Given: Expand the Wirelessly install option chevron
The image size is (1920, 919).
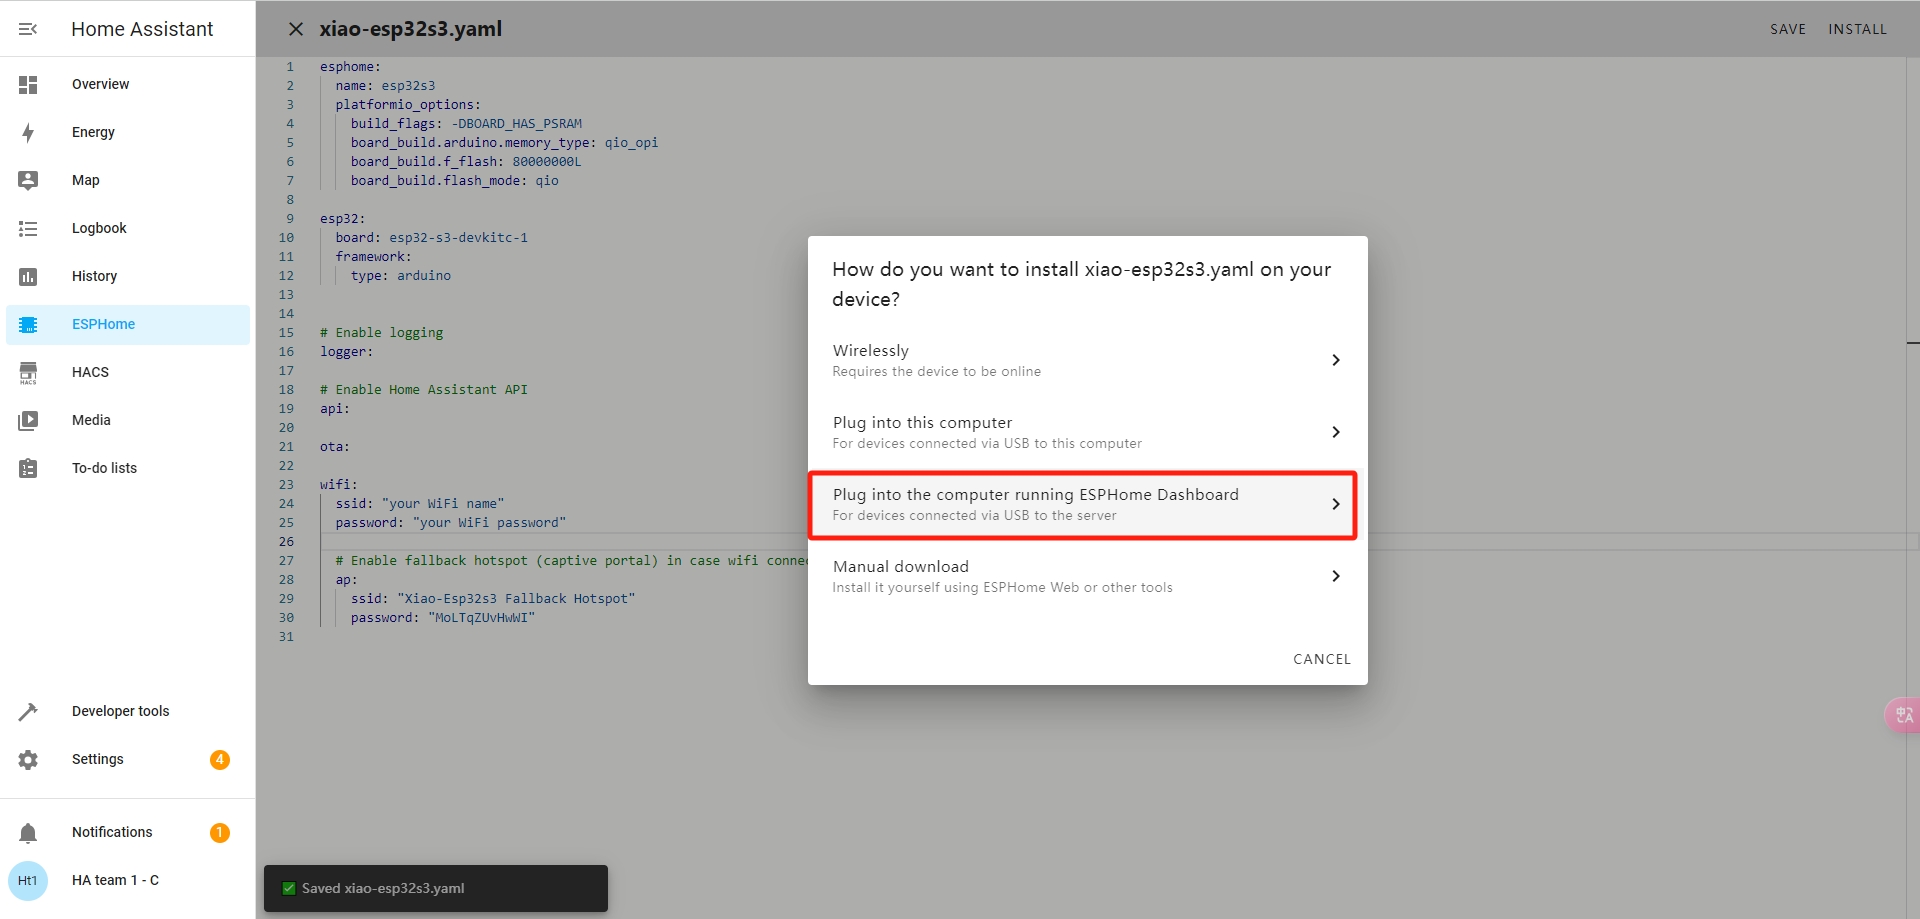Looking at the screenshot, I should pyautogui.click(x=1336, y=360).
